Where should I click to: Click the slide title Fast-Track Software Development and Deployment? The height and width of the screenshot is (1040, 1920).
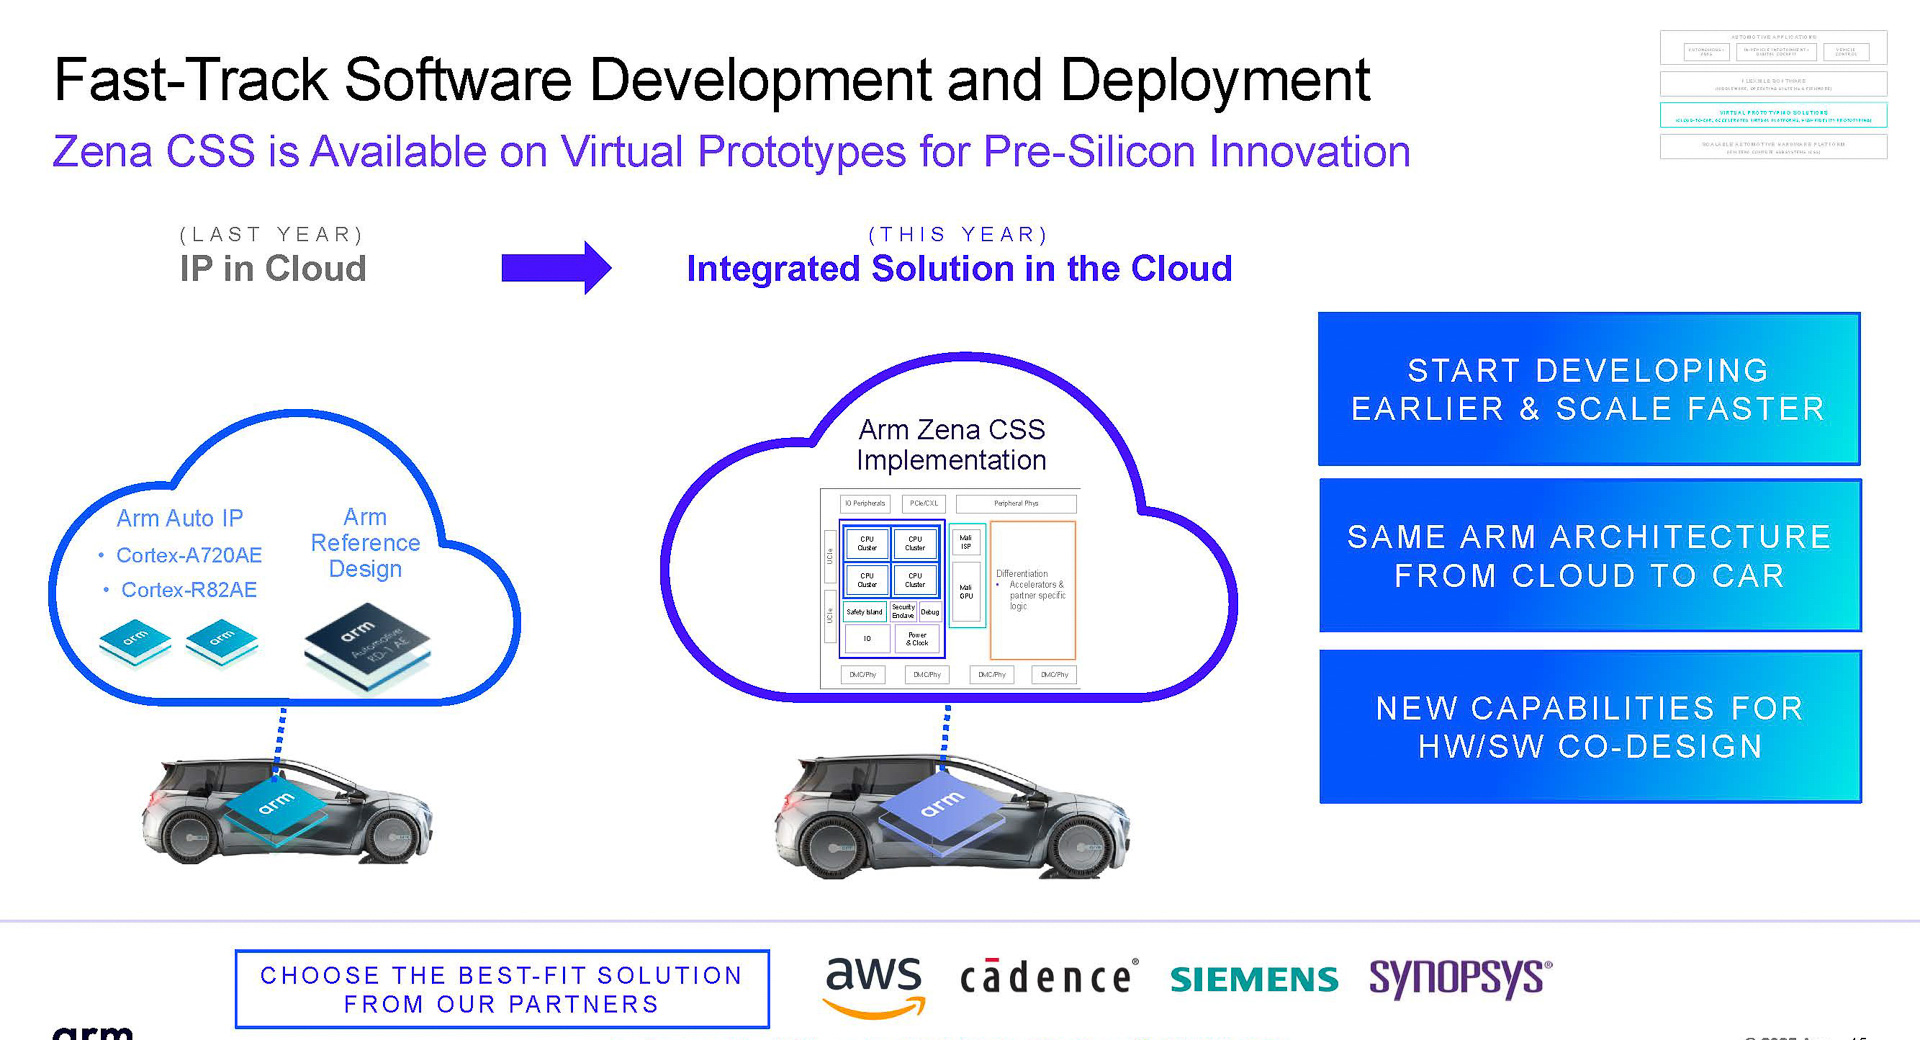pyautogui.click(x=712, y=80)
